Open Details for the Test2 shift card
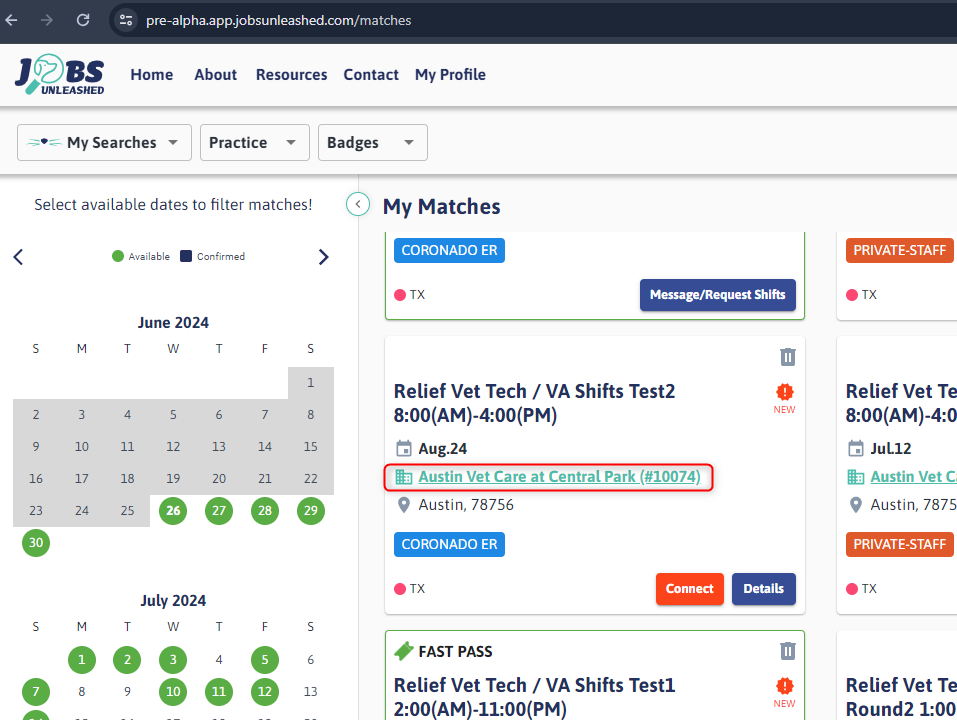Viewport: 957px width, 720px height. point(764,589)
